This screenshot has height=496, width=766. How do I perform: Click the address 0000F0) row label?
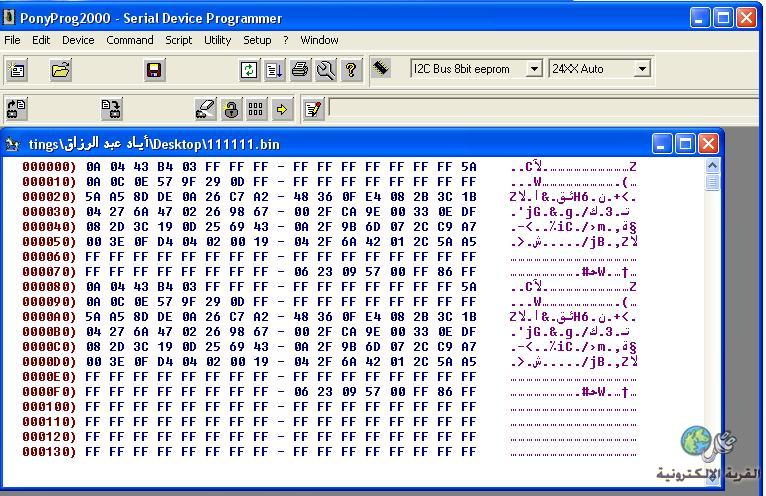pyautogui.click(x=49, y=392)
